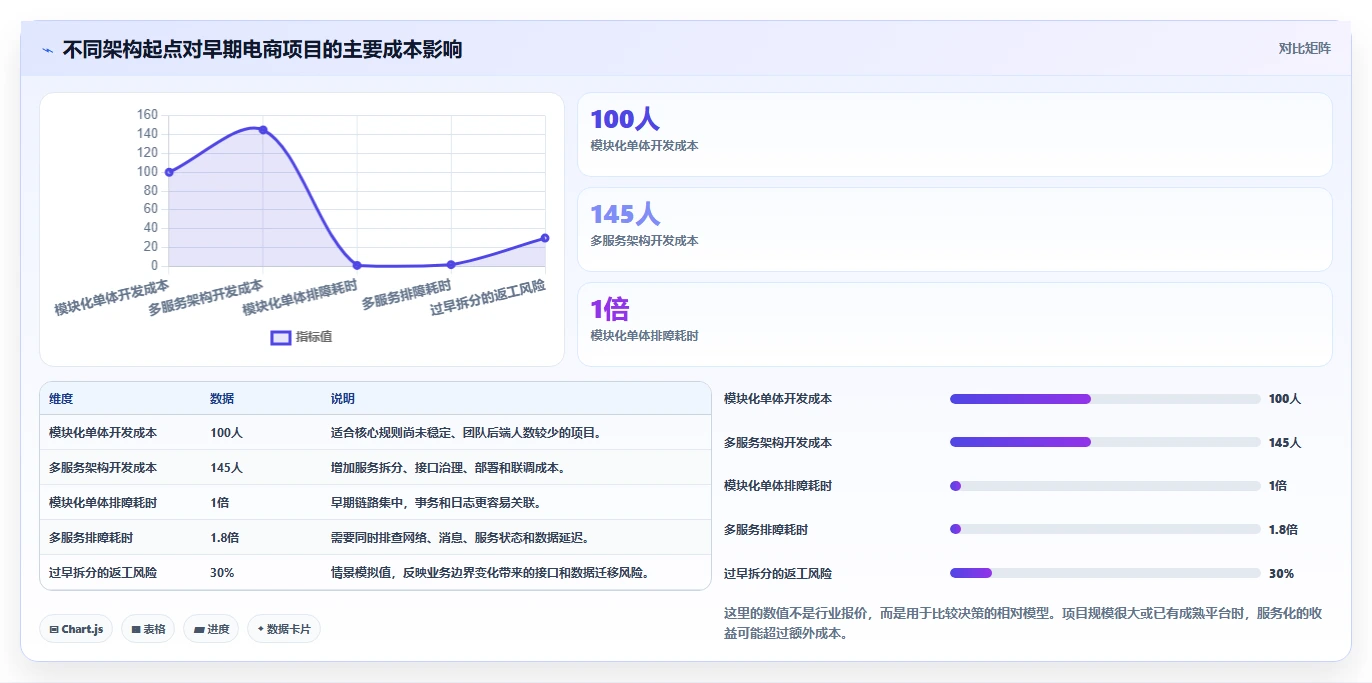
Task: Select the 数据卡片 chip
Action: 284,629
